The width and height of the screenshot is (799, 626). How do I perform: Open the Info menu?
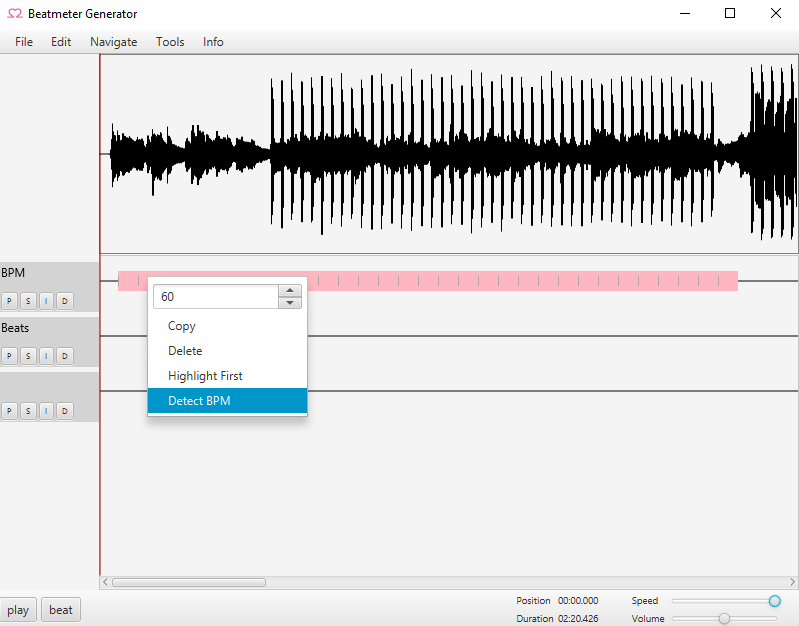213,42
